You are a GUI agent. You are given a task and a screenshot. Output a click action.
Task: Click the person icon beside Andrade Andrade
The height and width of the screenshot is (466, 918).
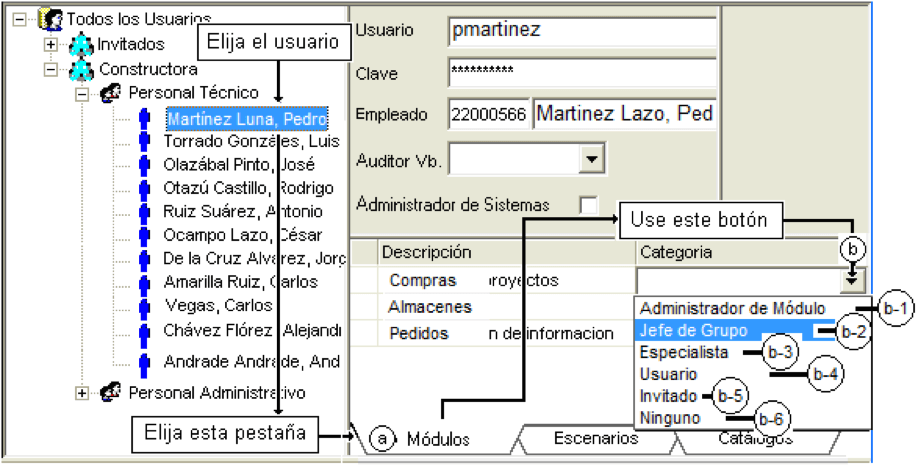144,362
